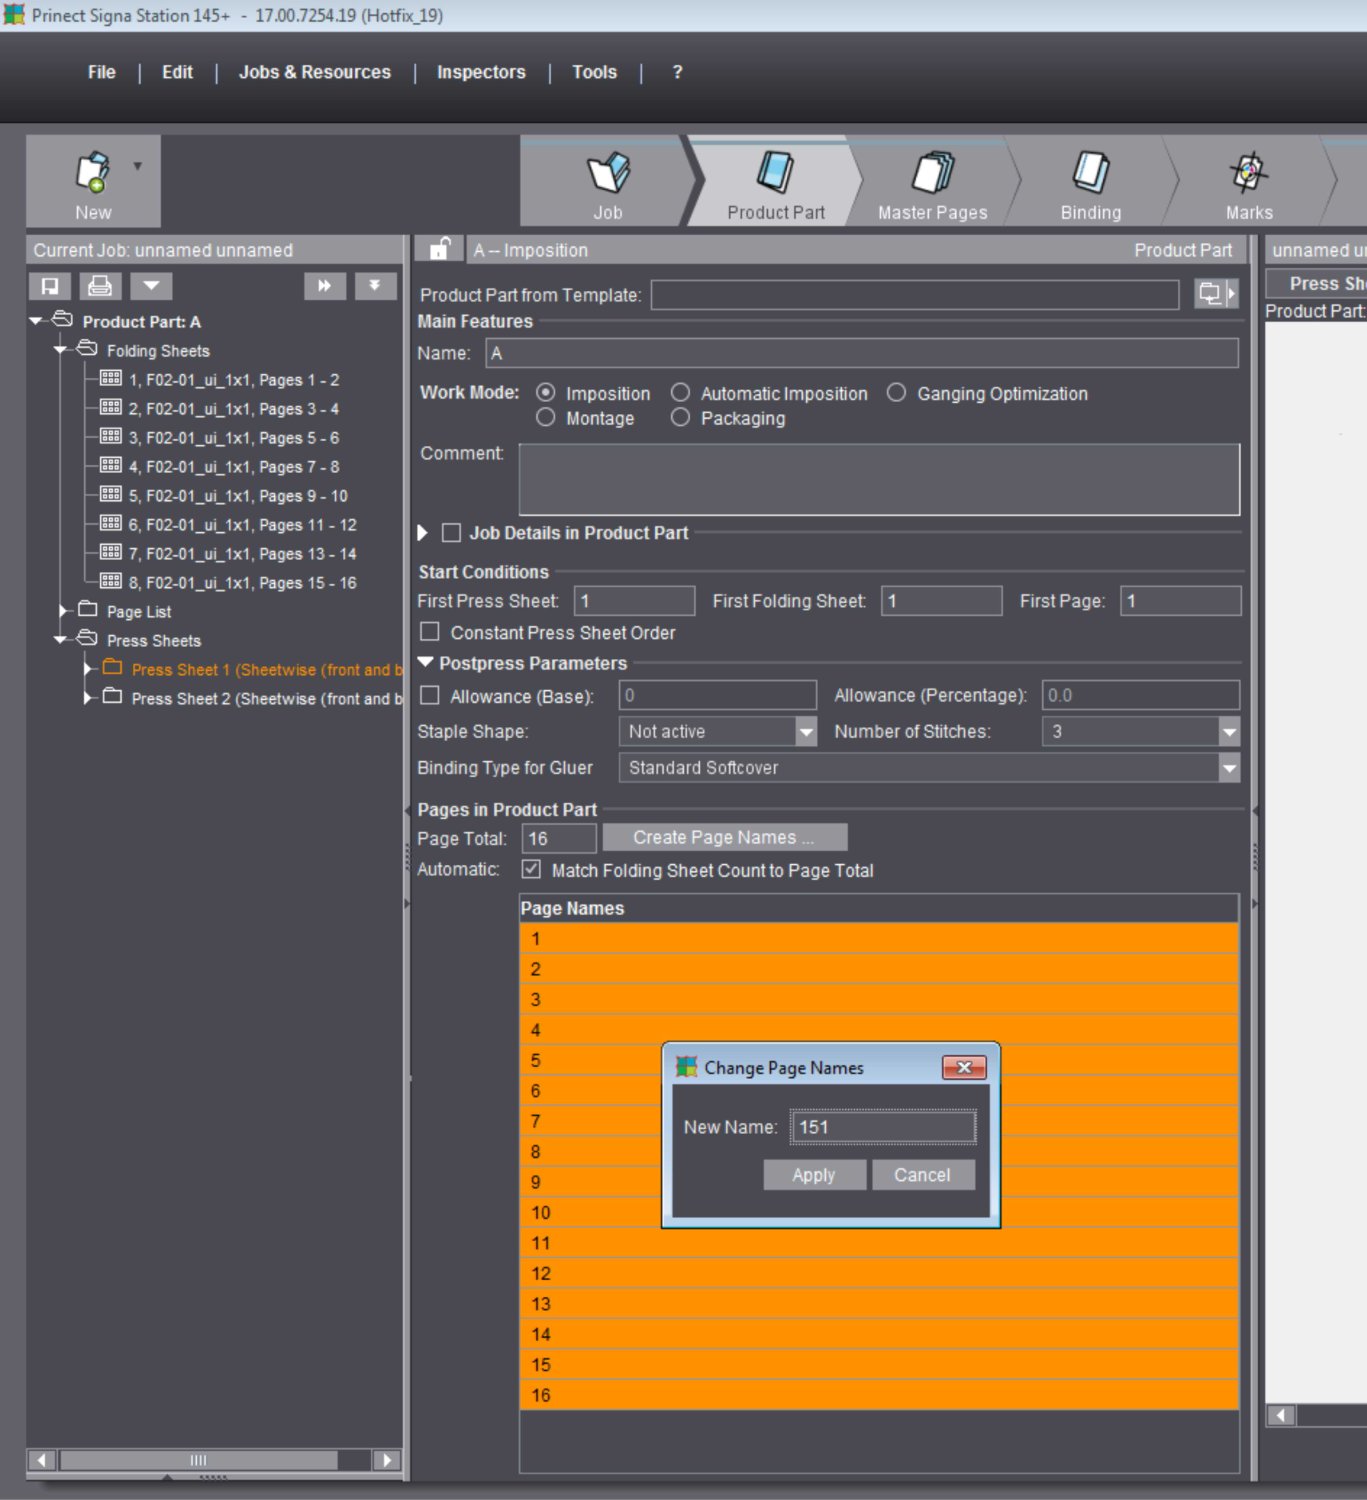Click the save icon in job panel
This screenshot has width=1367, height=1500.
tap(49, 287)
